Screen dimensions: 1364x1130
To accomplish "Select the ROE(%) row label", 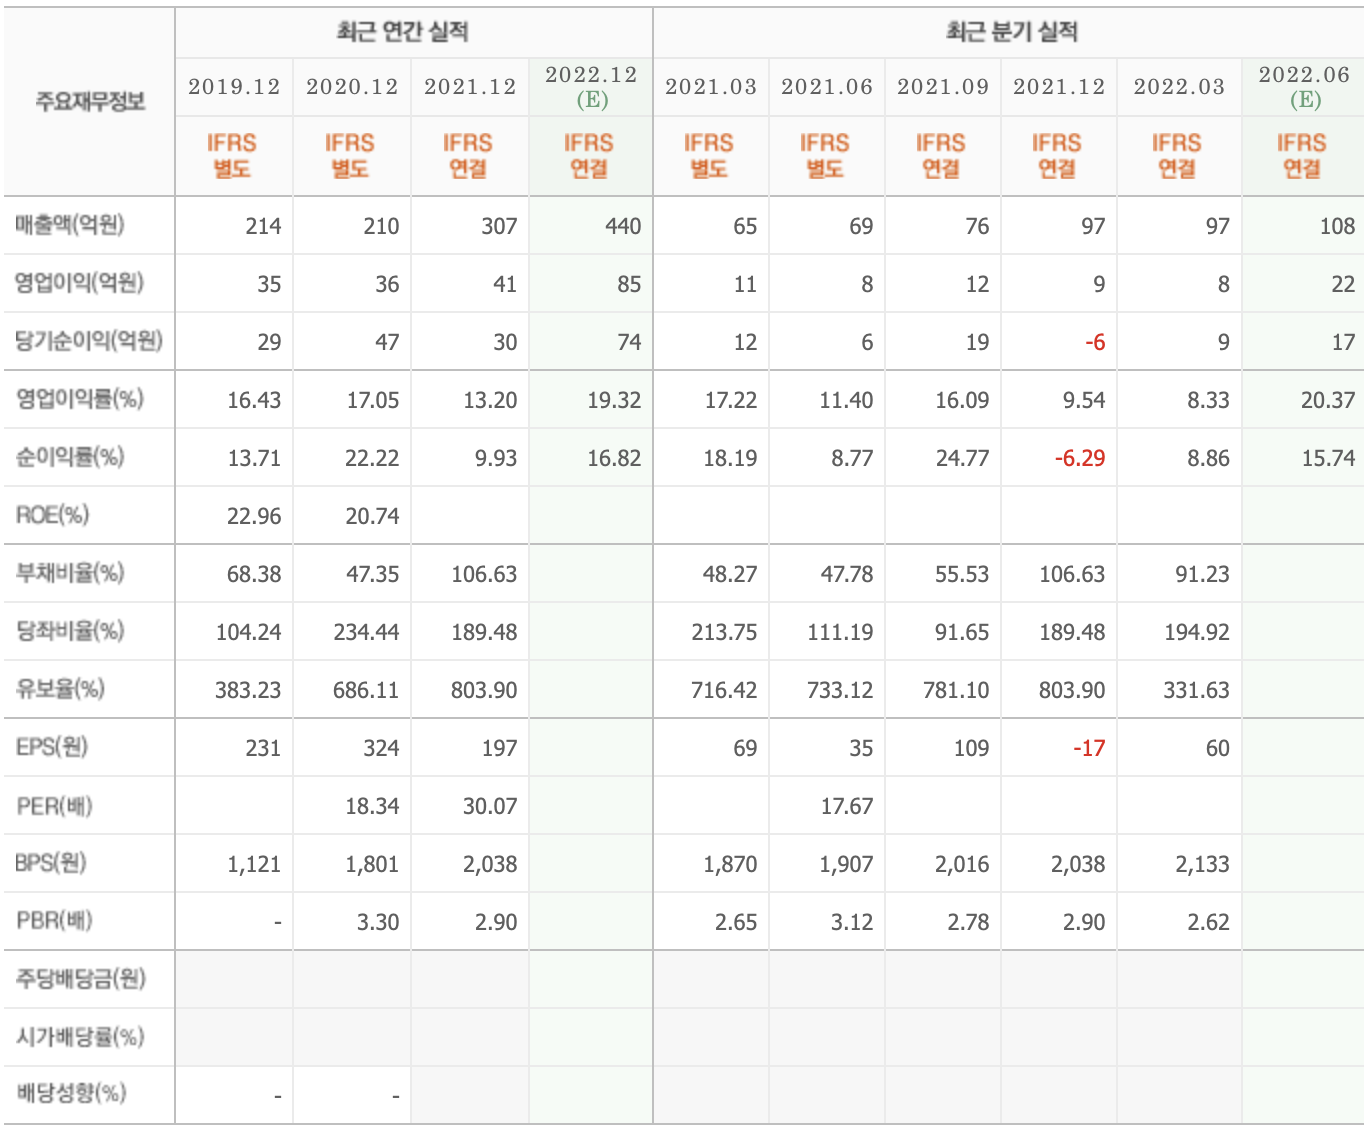I will [x=52, y=515].
